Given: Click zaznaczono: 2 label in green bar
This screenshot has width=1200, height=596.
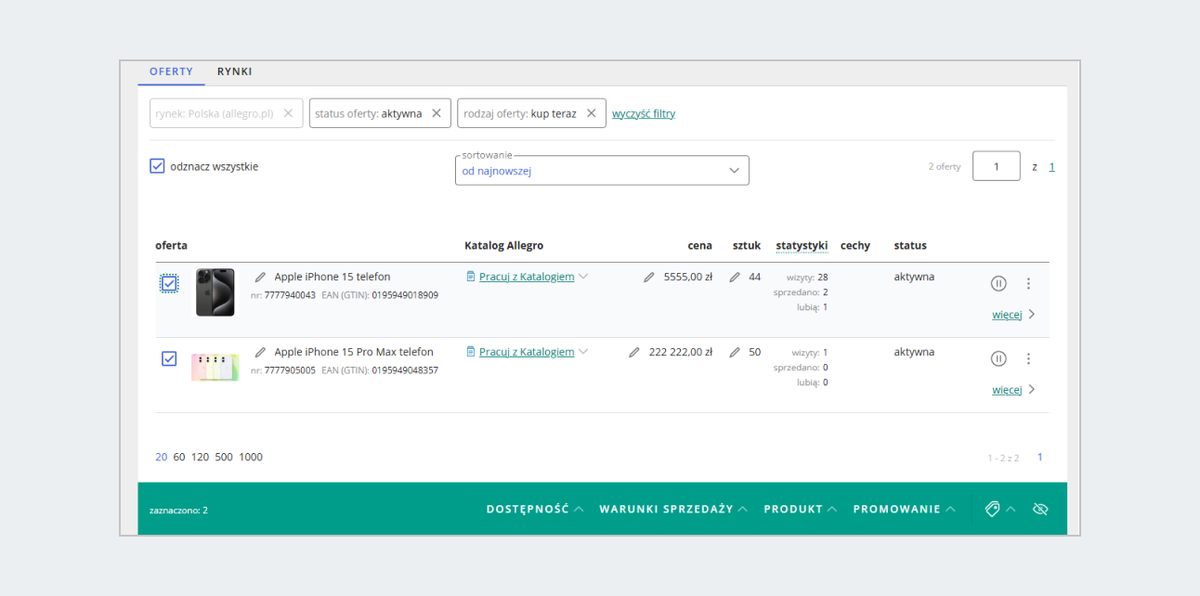Looking at the screenshot, I should pyautogui.click(x=178, y=510).
